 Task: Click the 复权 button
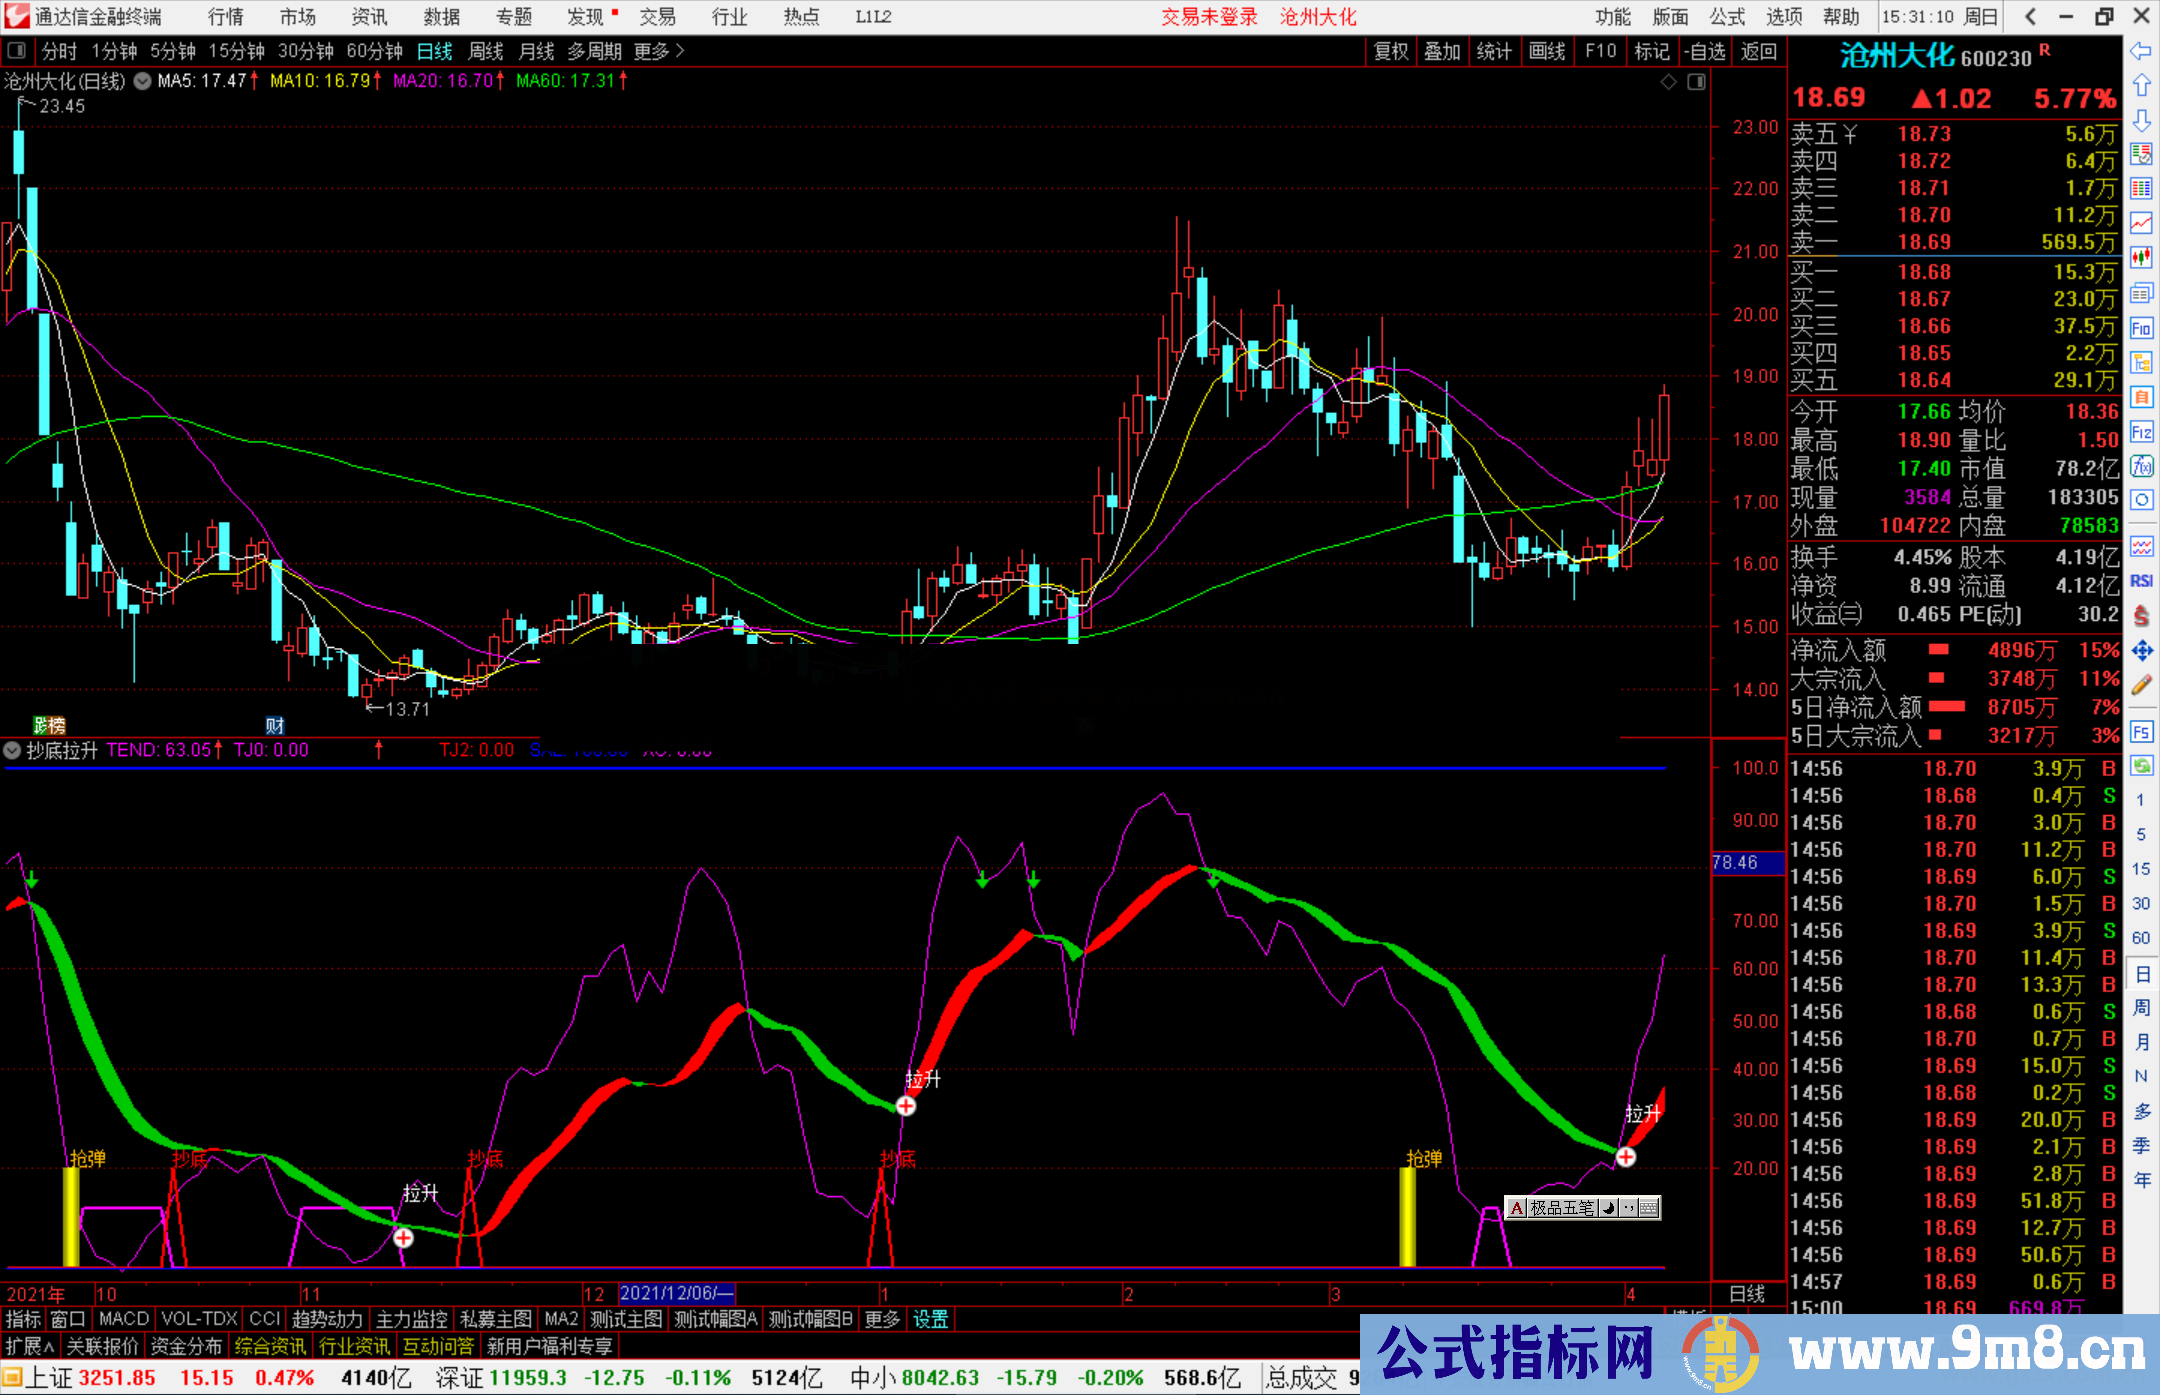click(1391, 51)
